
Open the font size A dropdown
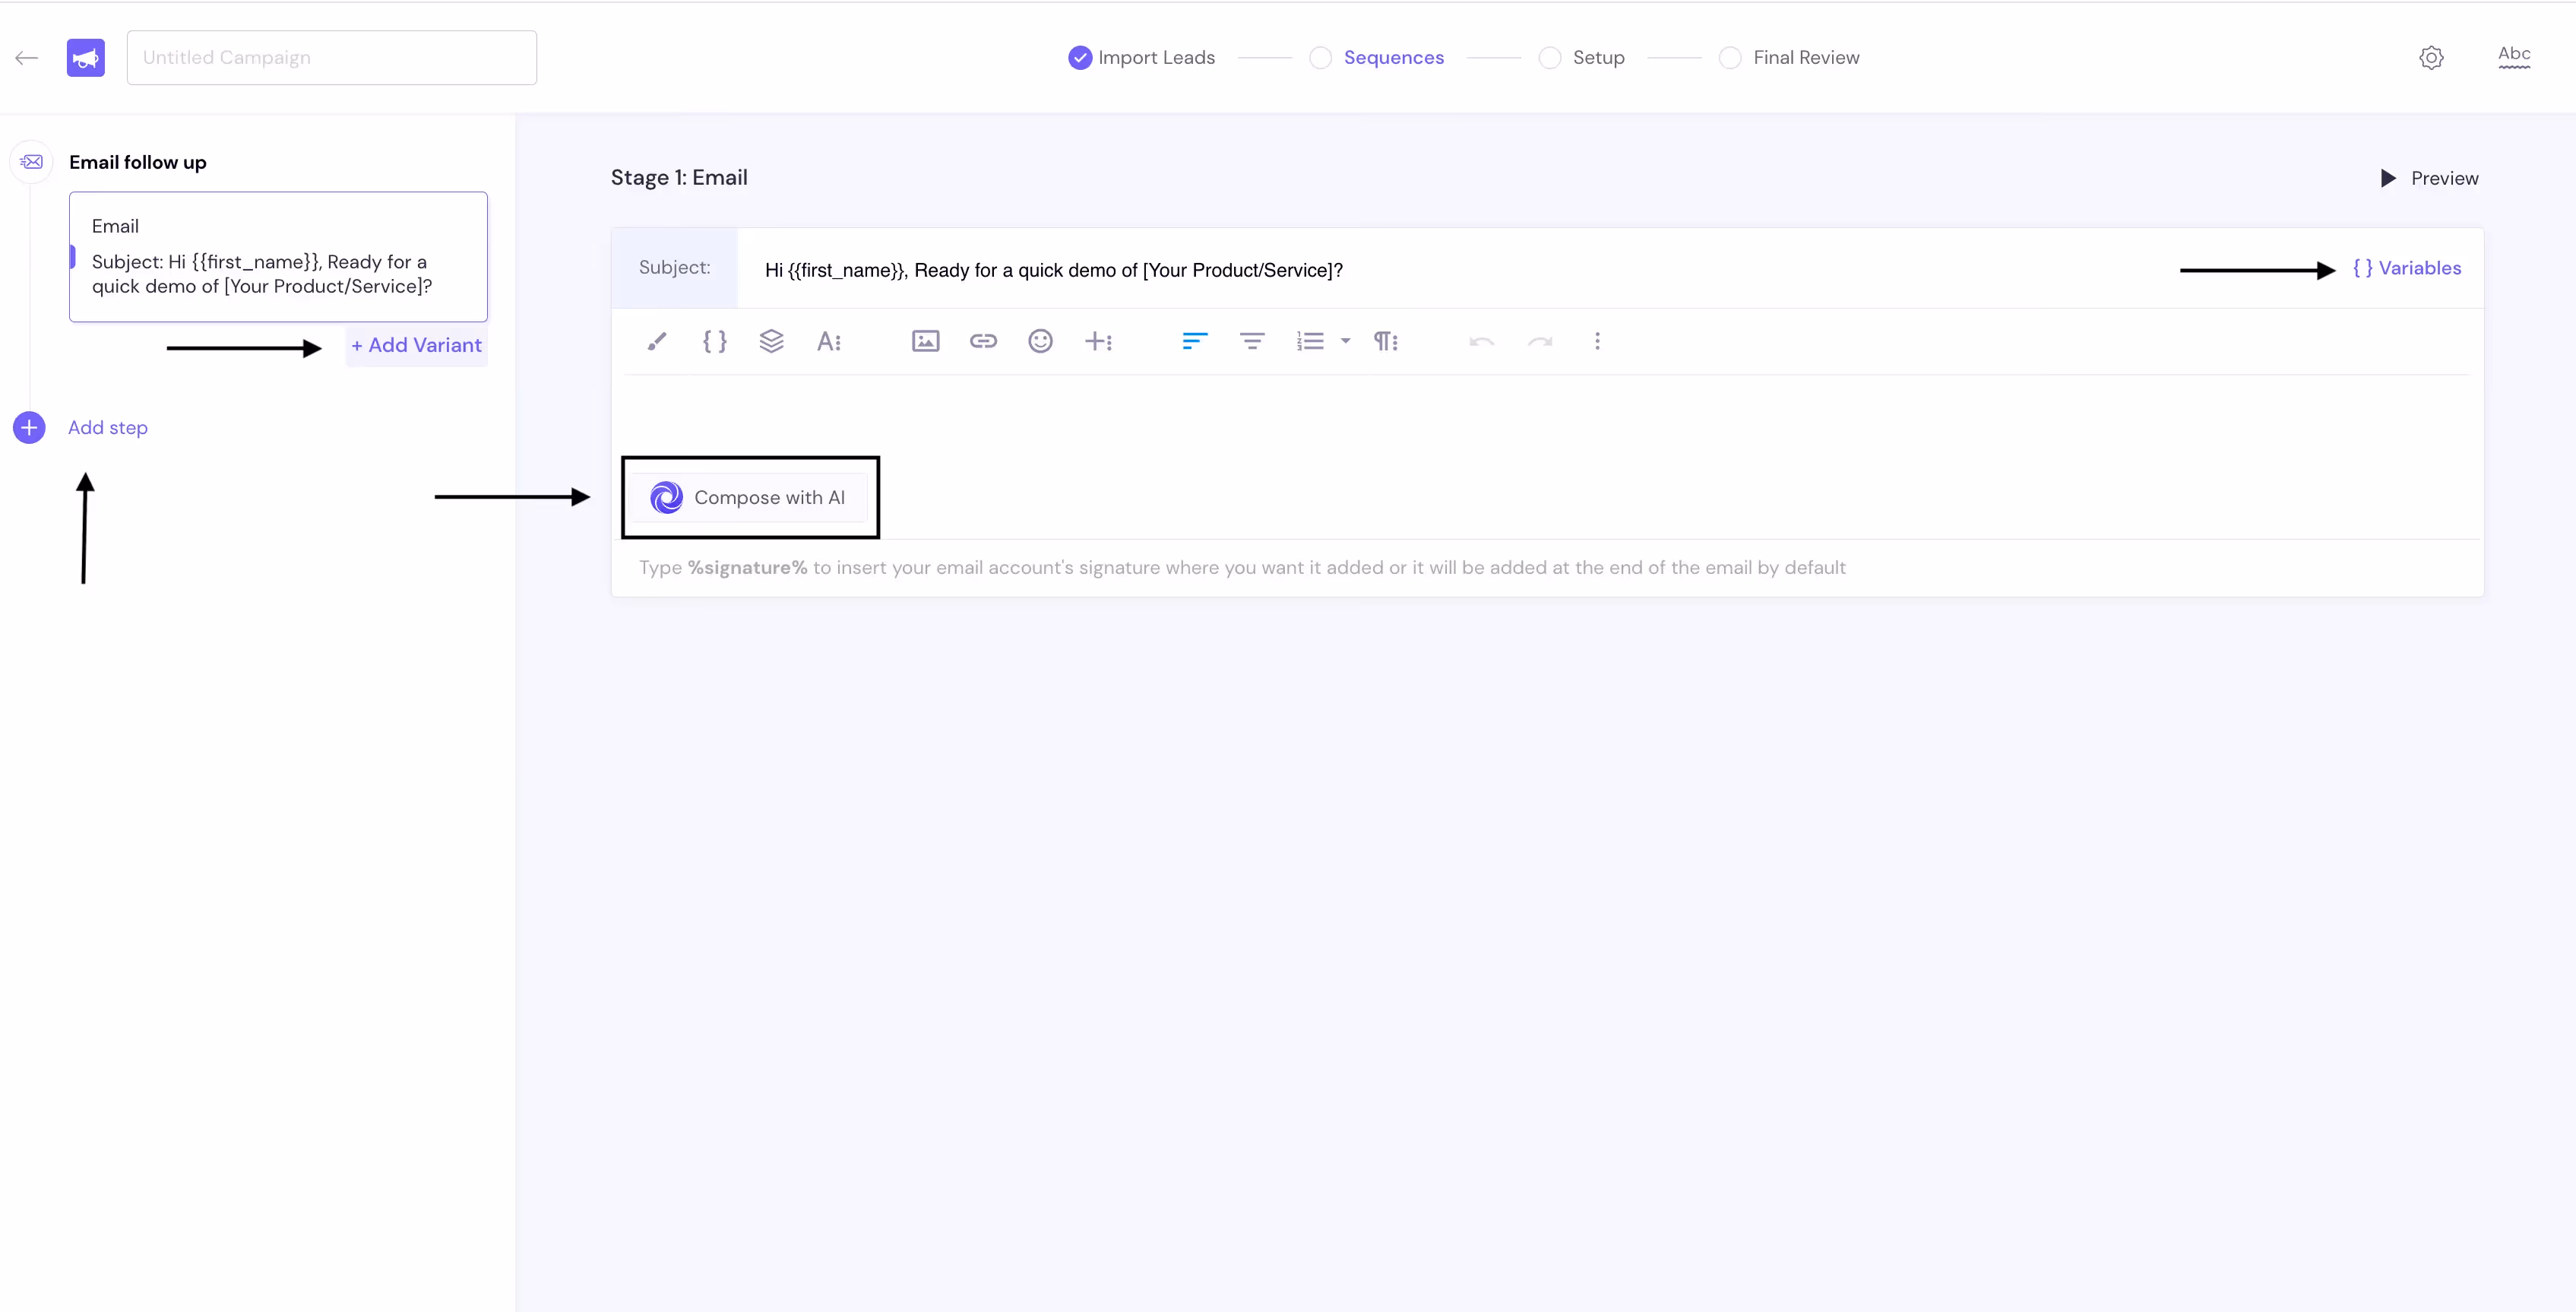coord(829,341)
